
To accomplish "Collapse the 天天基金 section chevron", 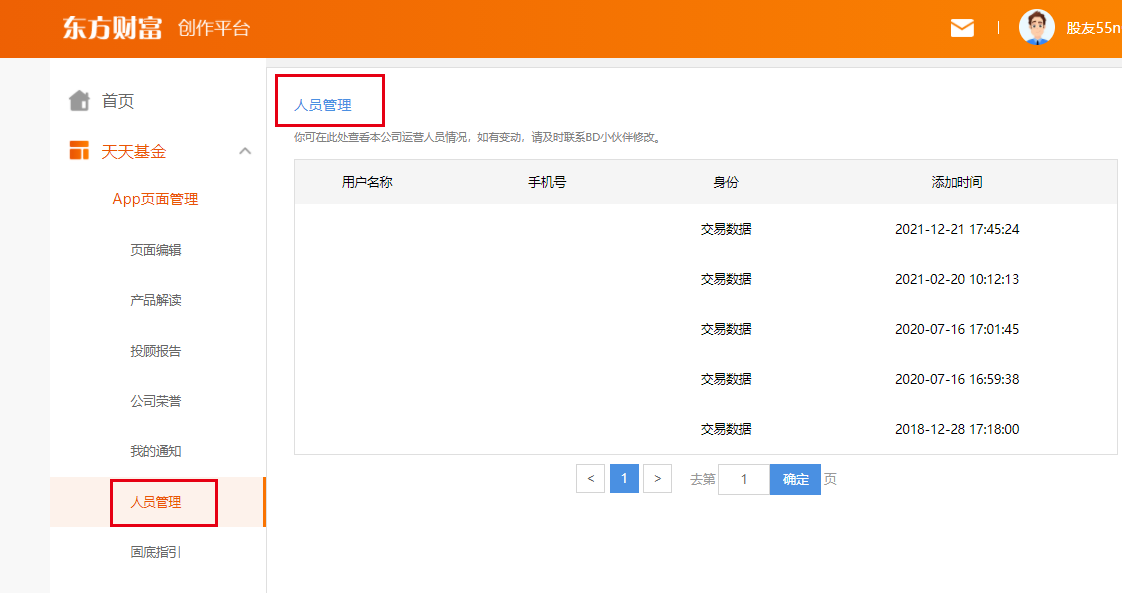I will pos(245,151).
